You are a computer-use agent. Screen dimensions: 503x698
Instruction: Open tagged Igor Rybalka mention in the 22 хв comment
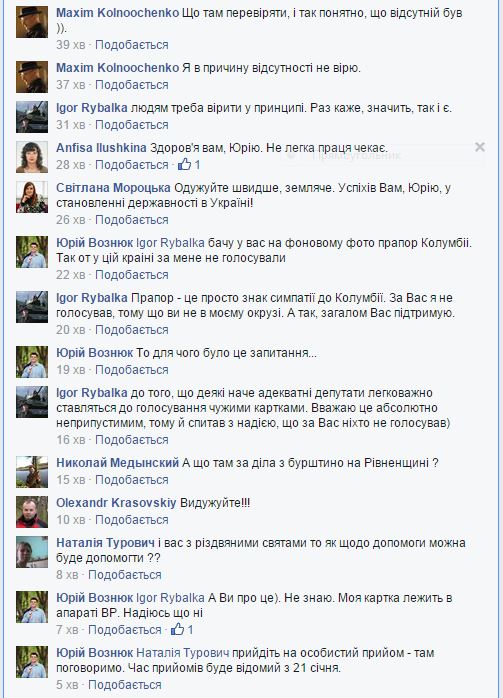(x=170, y=243)
